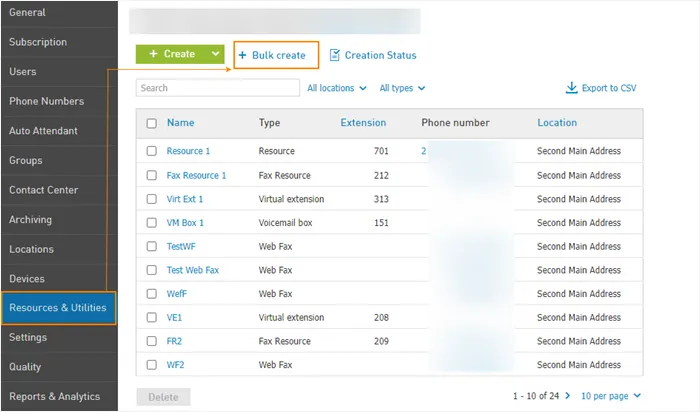Open Locations in the sidebar
This screenshot has height=412, width=700.
pos(59,249)
